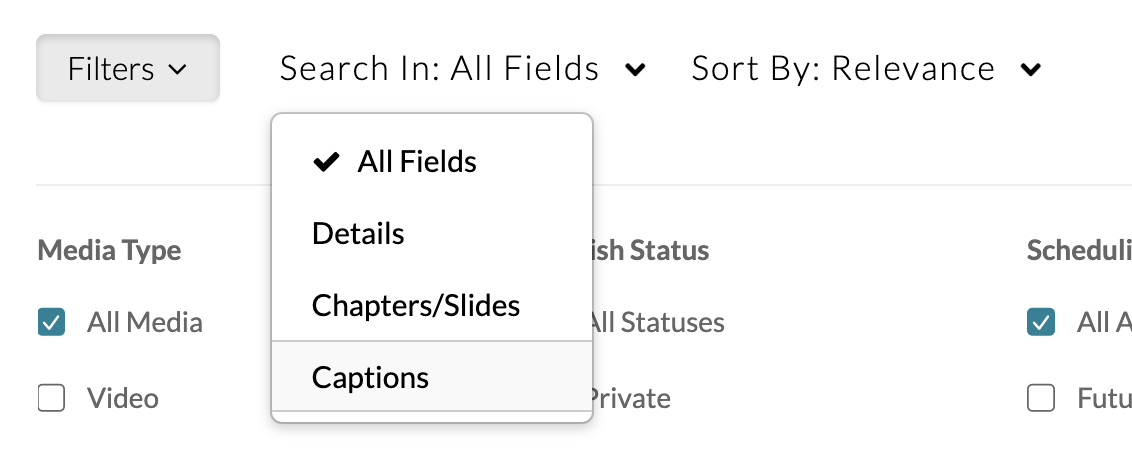The height and width of the screenshot is (456, 1132).
Task: Check the unchecked Future scheduling checkbox
Action: (x=1041, y=399)
